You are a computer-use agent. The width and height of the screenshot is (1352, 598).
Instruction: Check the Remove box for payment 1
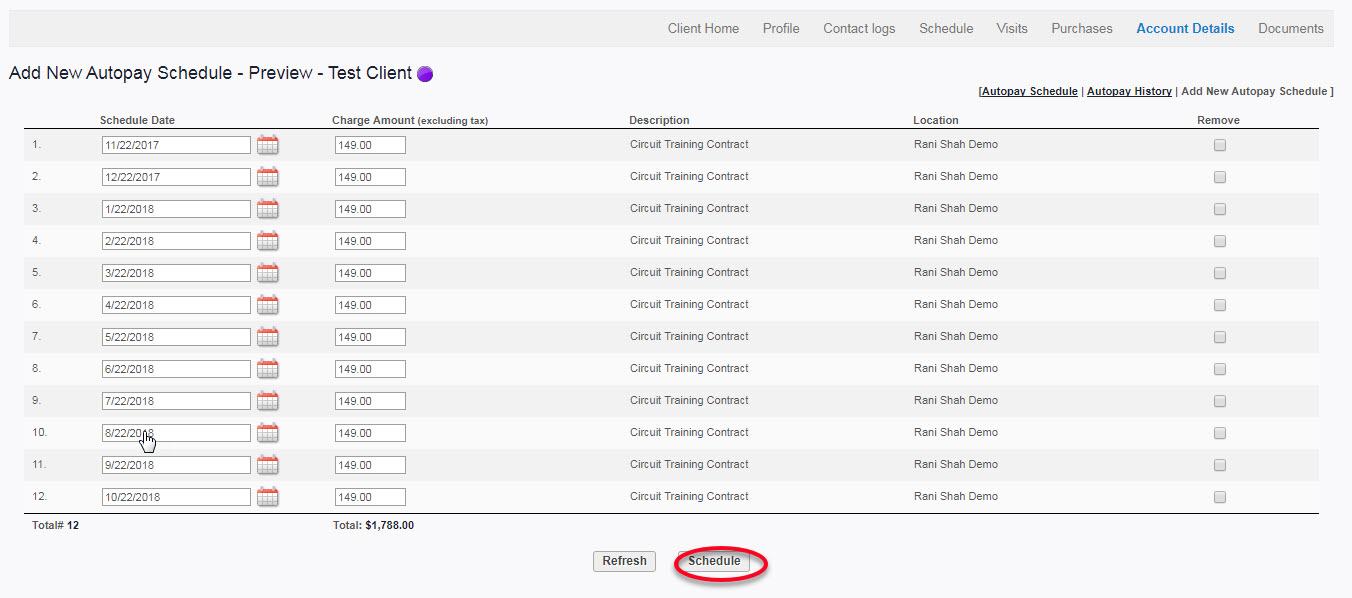coord(1219,144)
